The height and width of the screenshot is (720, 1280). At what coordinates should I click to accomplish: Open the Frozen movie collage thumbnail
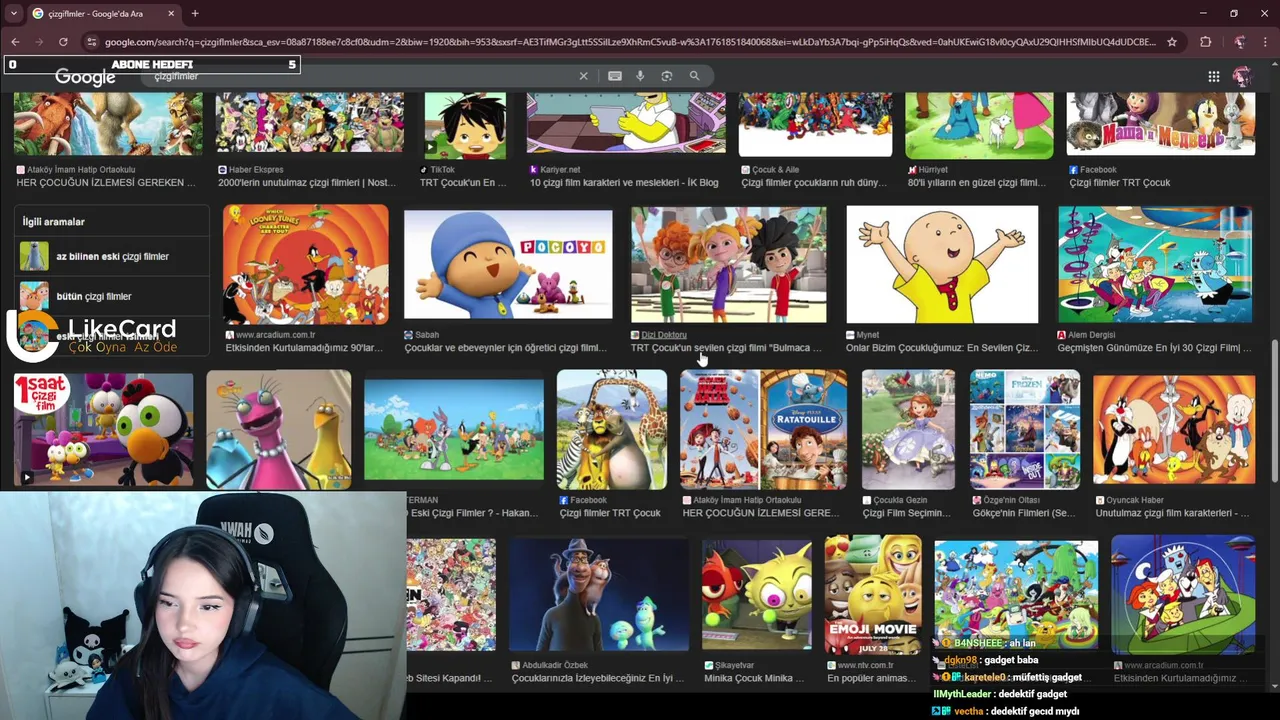tap(1025, 429)
